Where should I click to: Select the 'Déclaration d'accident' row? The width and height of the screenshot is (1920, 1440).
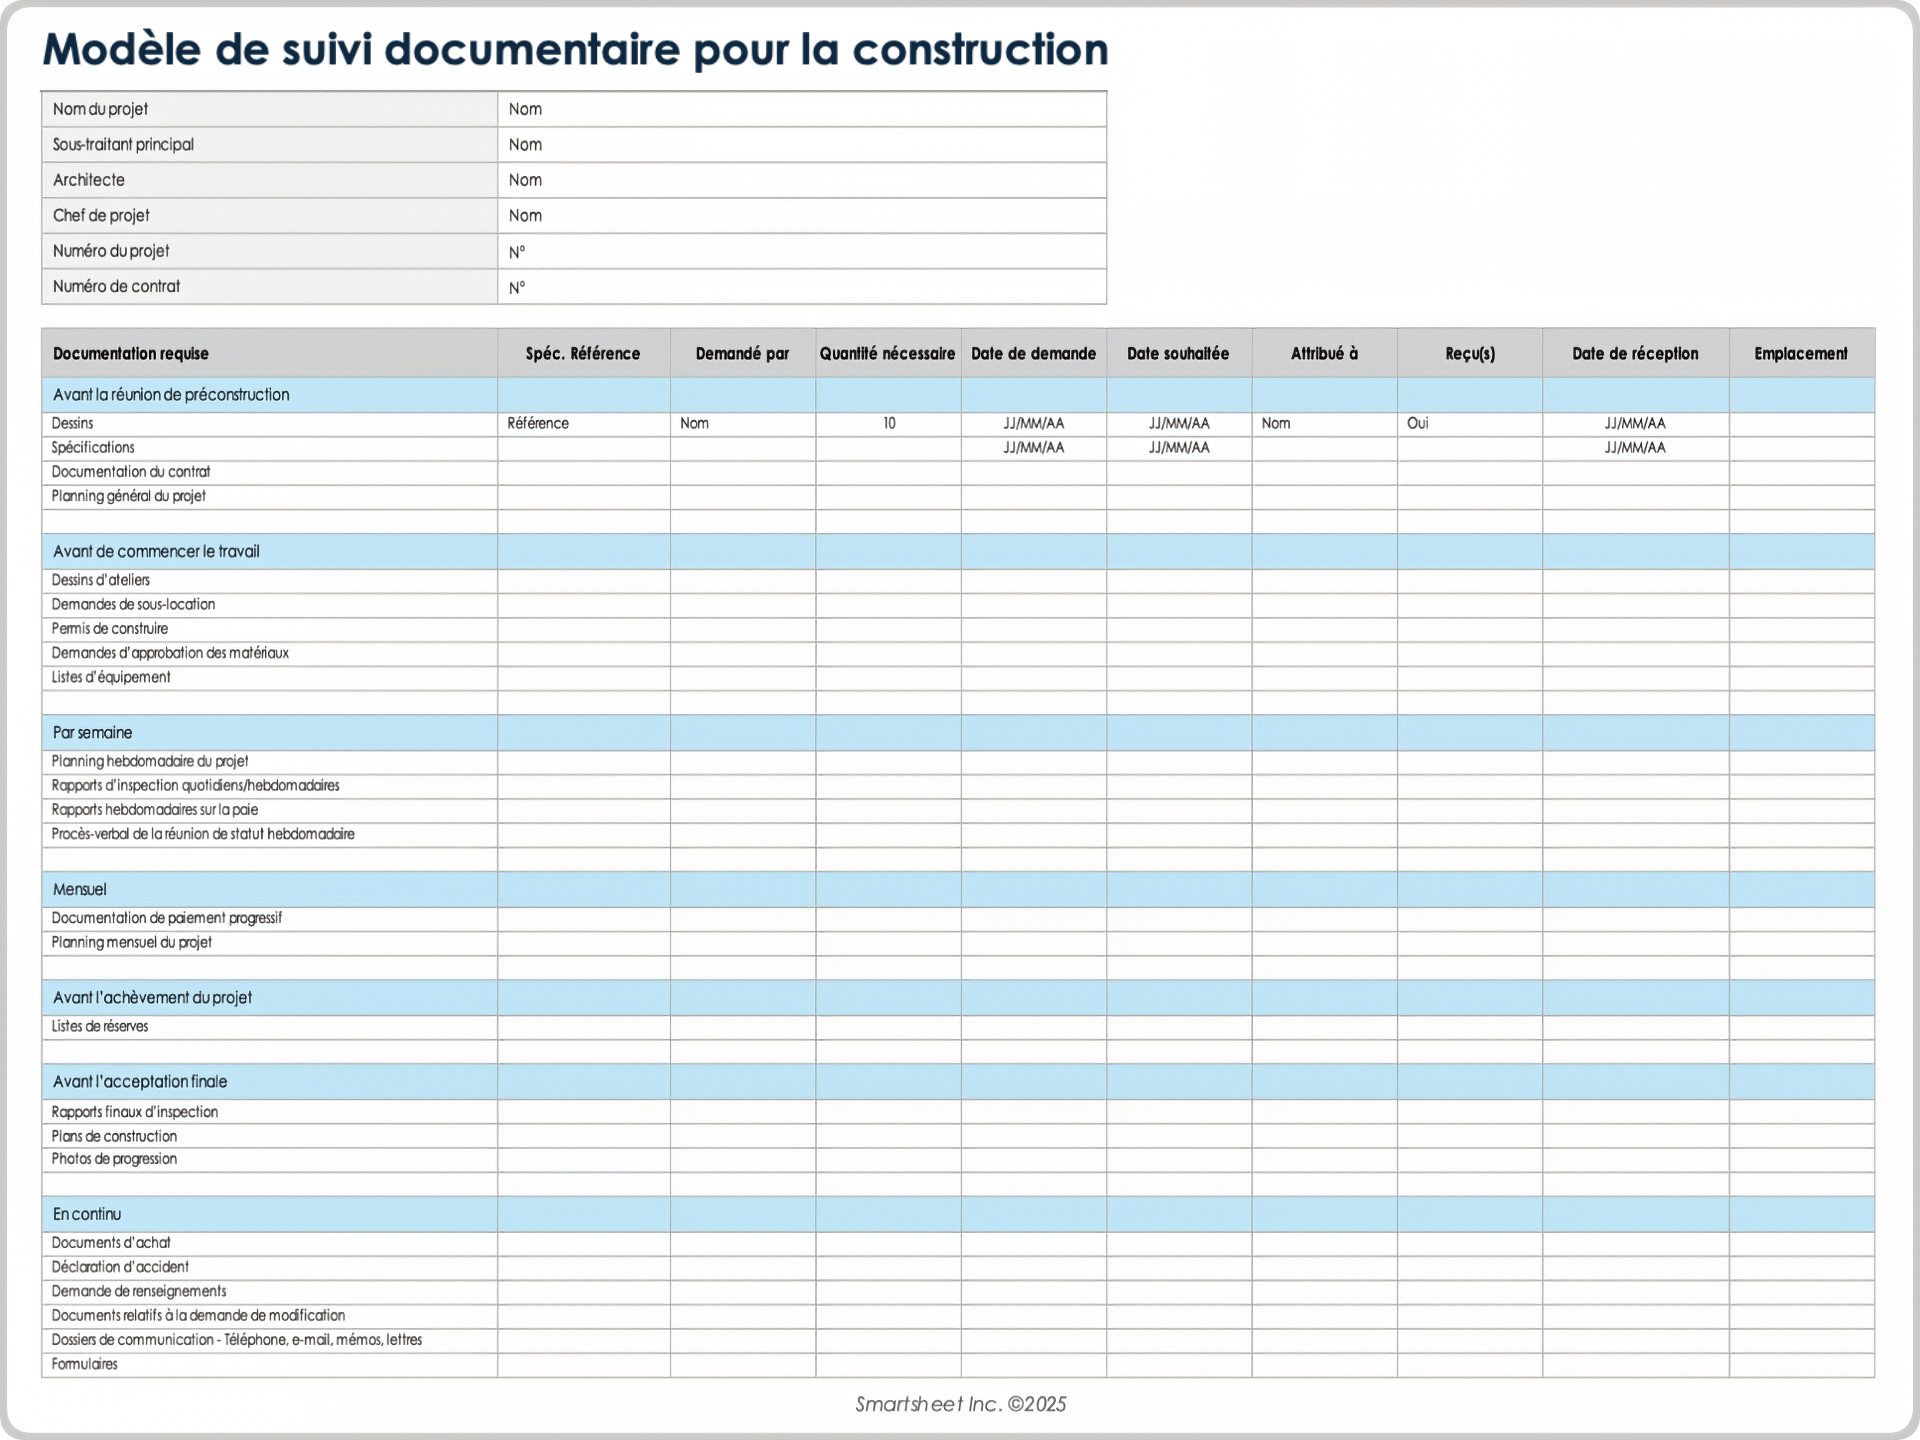(958, 1268)
